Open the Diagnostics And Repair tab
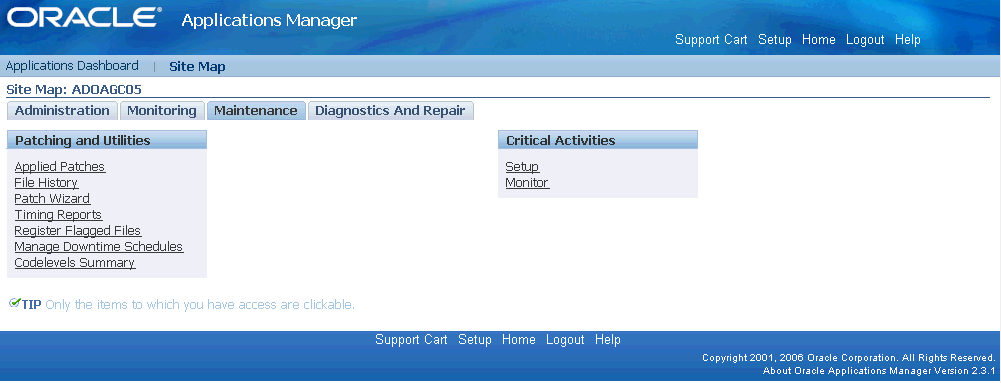Screen dimensions: 1001x383 (390, 110)
